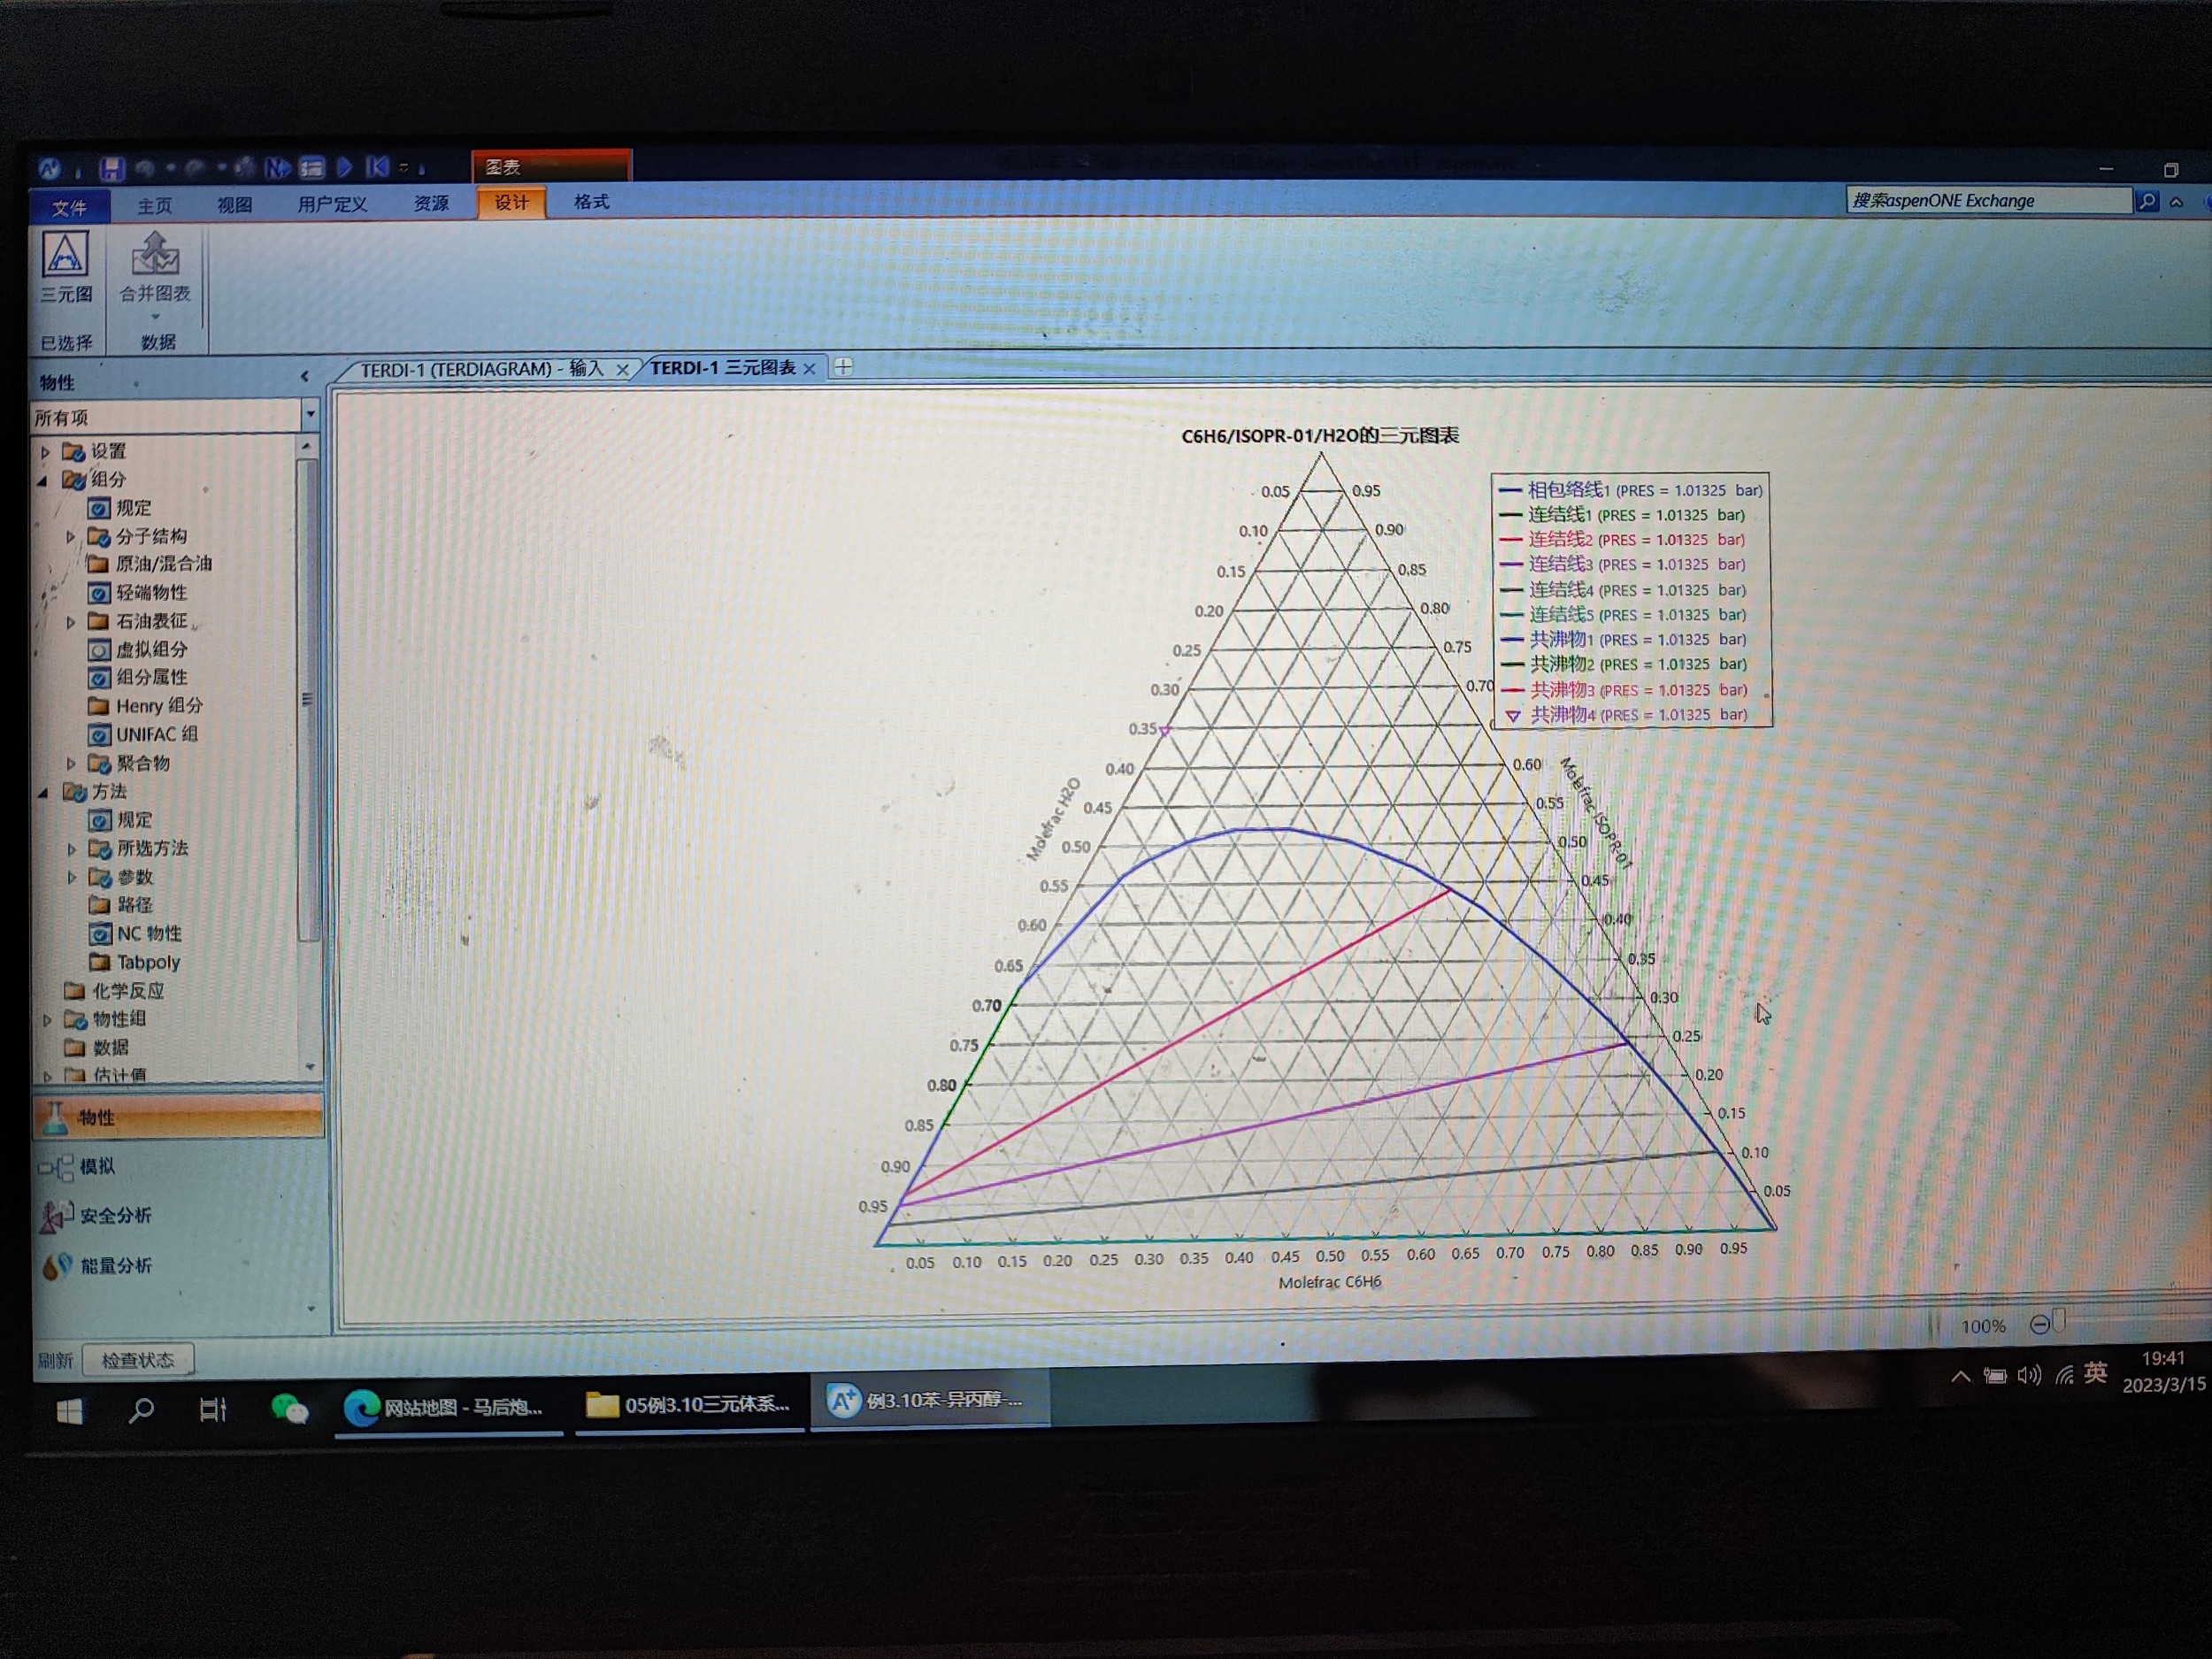Screen dimensions: 2212x1659
Task: Click the Aspen 例3.10苯-异丙醇 taskbar item
Action: (929, 1400)
